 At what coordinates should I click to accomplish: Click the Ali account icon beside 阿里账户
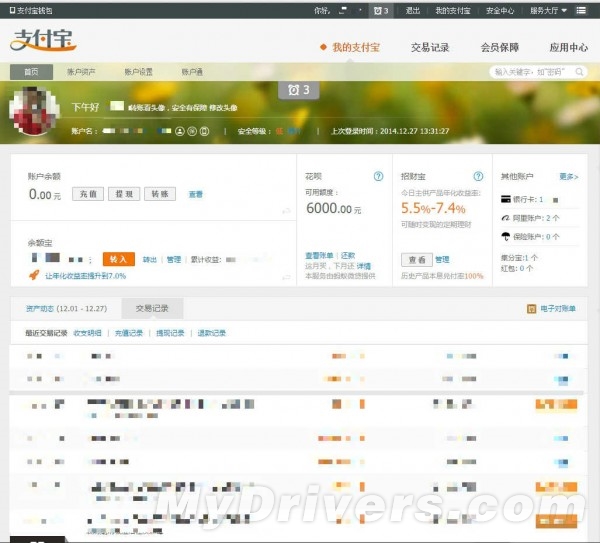505,218
